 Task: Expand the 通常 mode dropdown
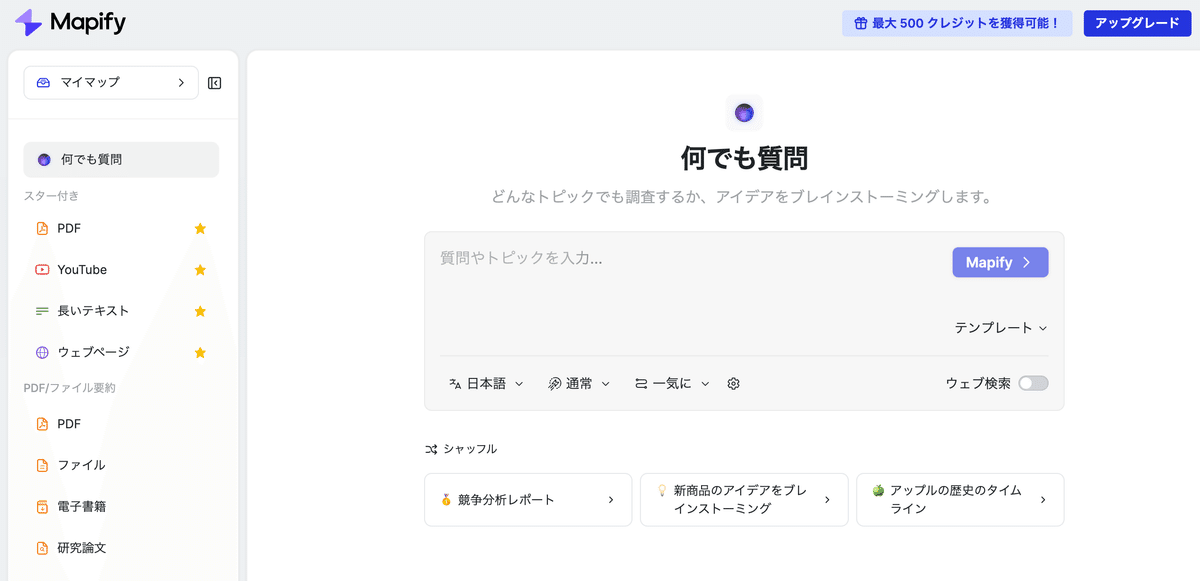coord(579,383)
